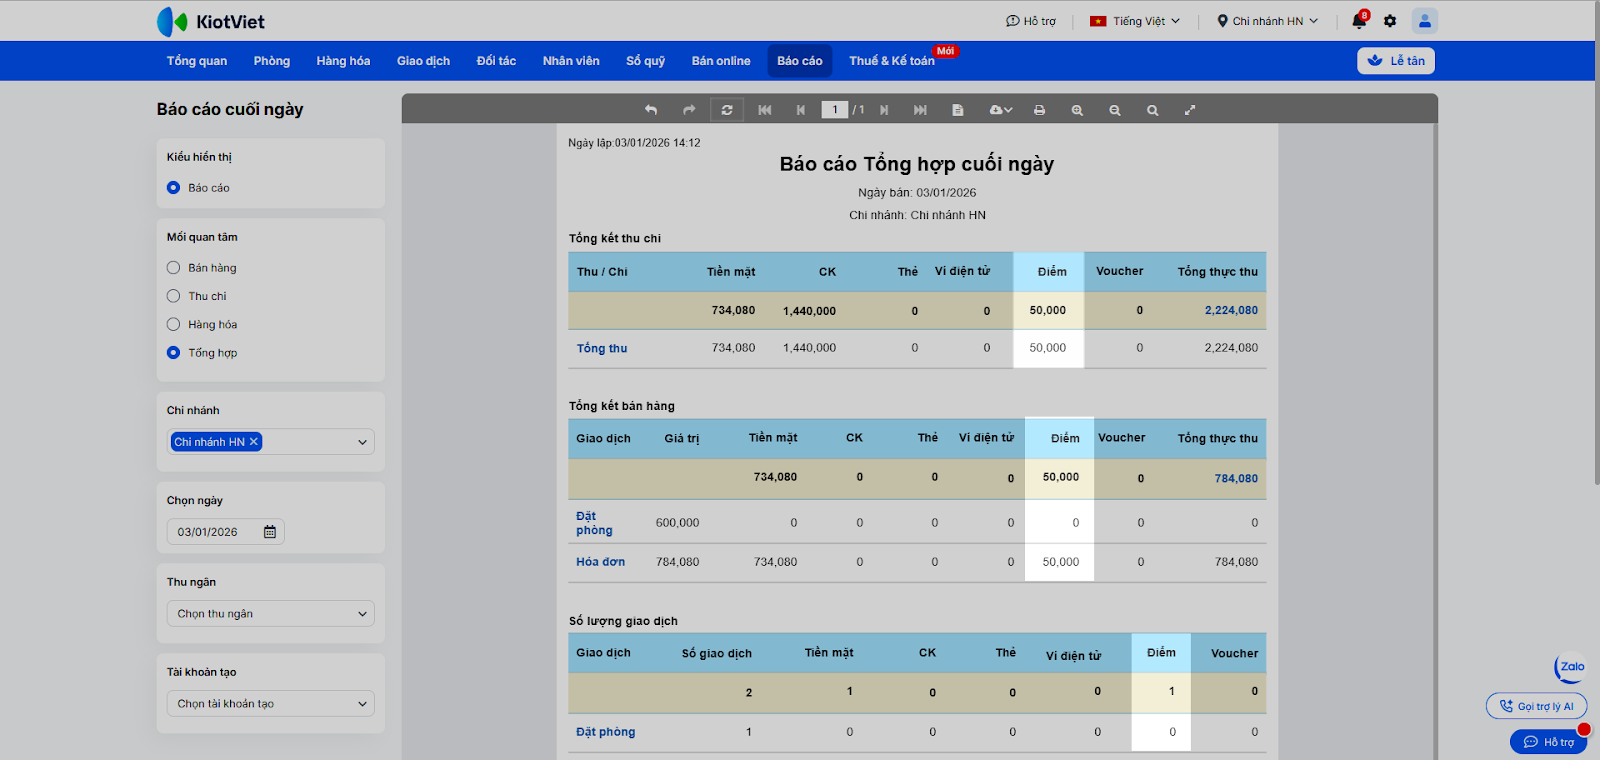Open the calendar date picker icon
The height and width of the screenshot is (760, 1600).
[270, 532]
